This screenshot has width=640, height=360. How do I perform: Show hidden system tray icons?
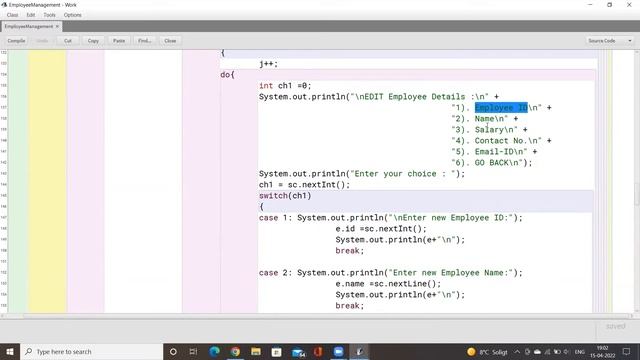pyautogui.click(x=517, y=352)
